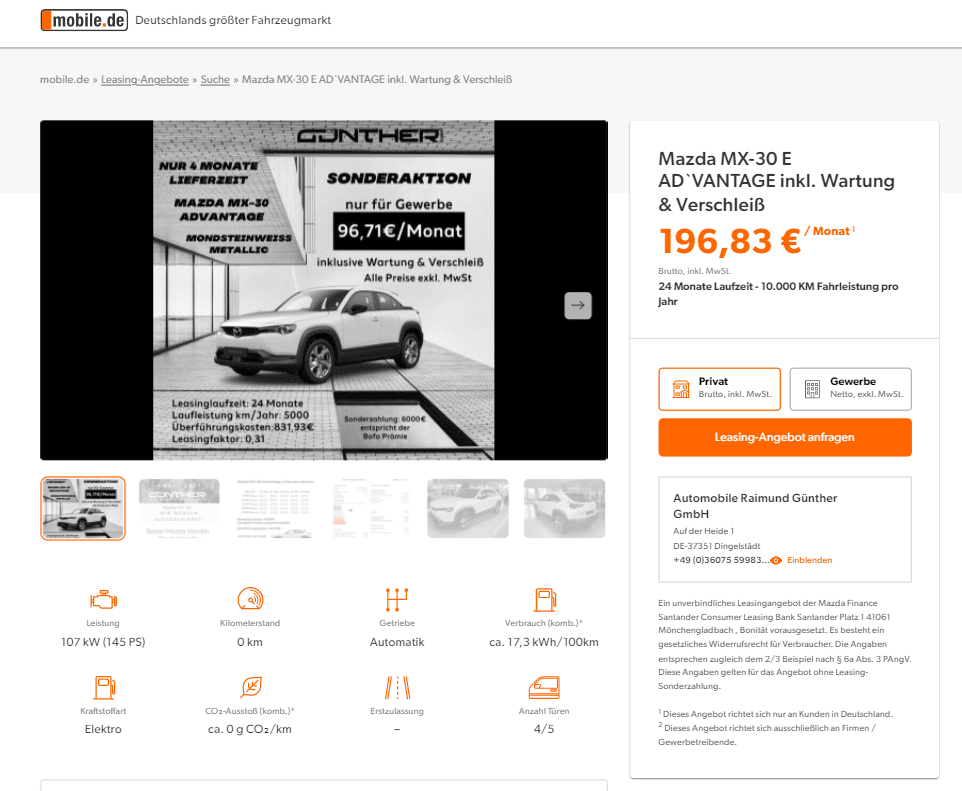This screenshot has width=962, height=791.
Task: Click the 196,83 € price
Action: coord(729,241)
